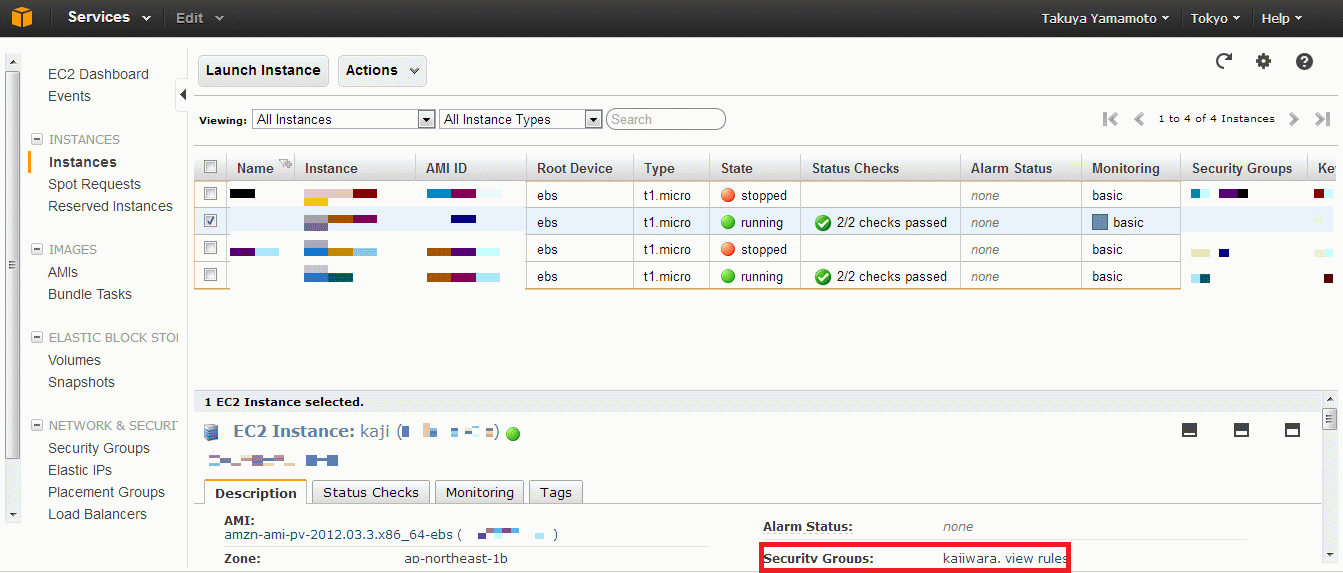Screen dimensions: 1343x573
Task: Switch to the Status Checks tab
Action: 371,492
